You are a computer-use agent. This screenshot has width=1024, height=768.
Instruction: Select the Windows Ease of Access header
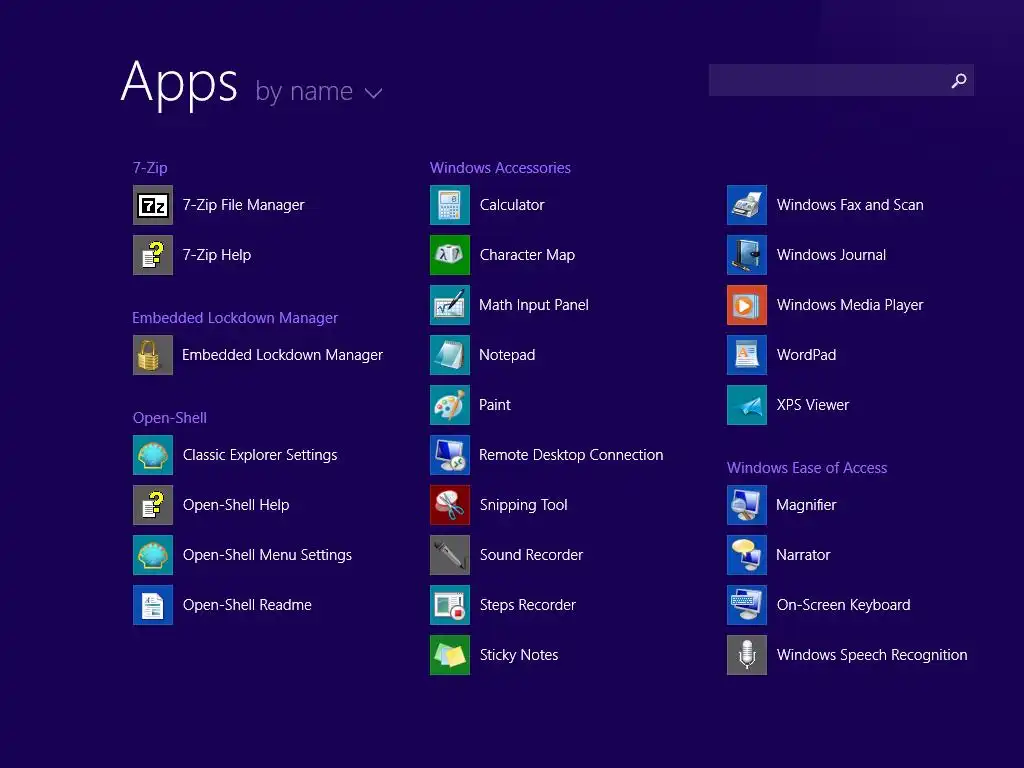tap(807, 468)
